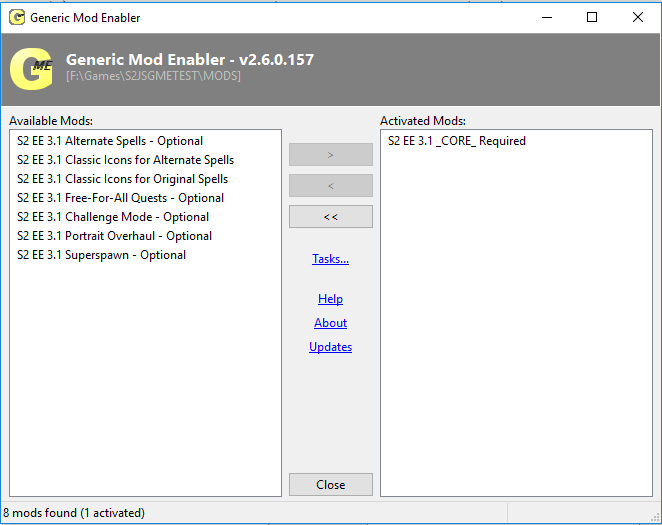
Task: Click the Generic Mod Enabler title bar icon
Action: click(x=17, y=17)
